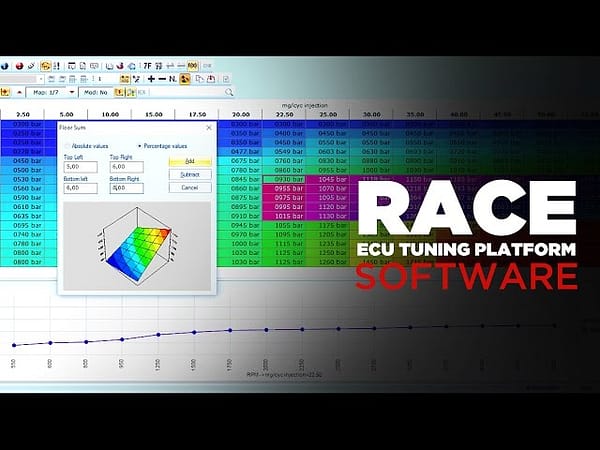600x450 pixels.
Task: Select the 1045 bar cell
Action: 328,179
